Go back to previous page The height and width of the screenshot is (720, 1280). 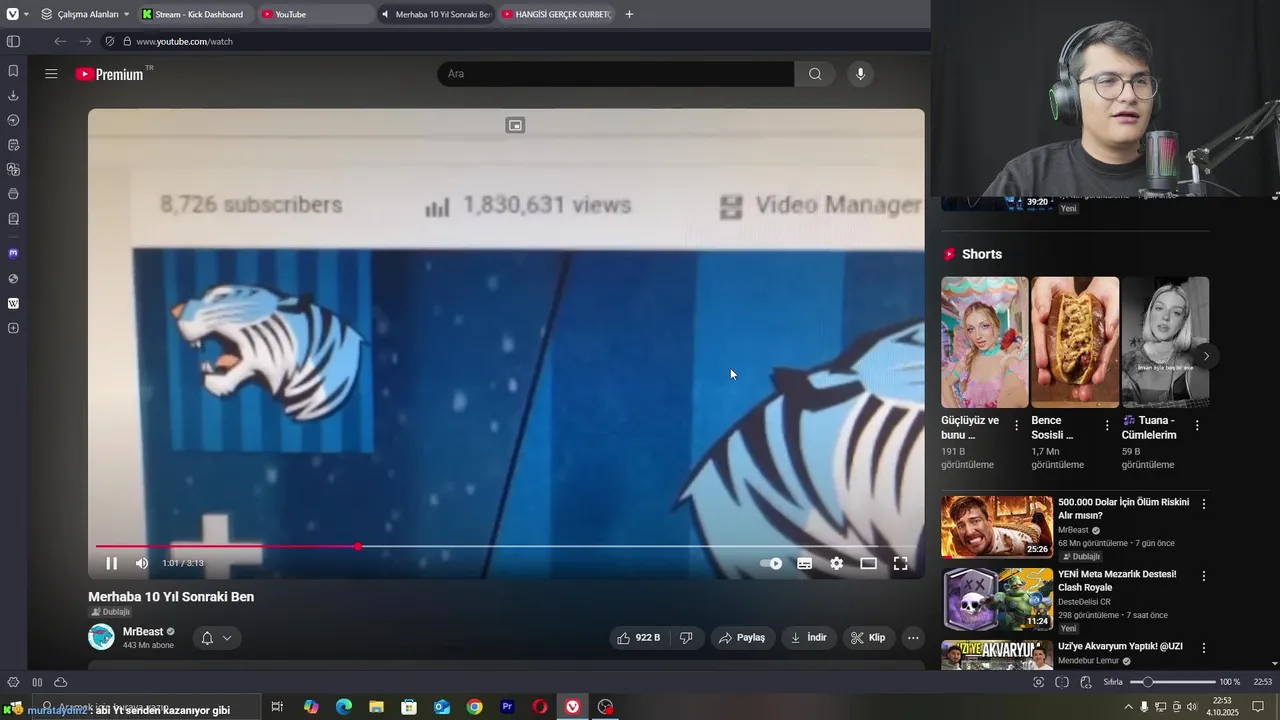point(60,41)
